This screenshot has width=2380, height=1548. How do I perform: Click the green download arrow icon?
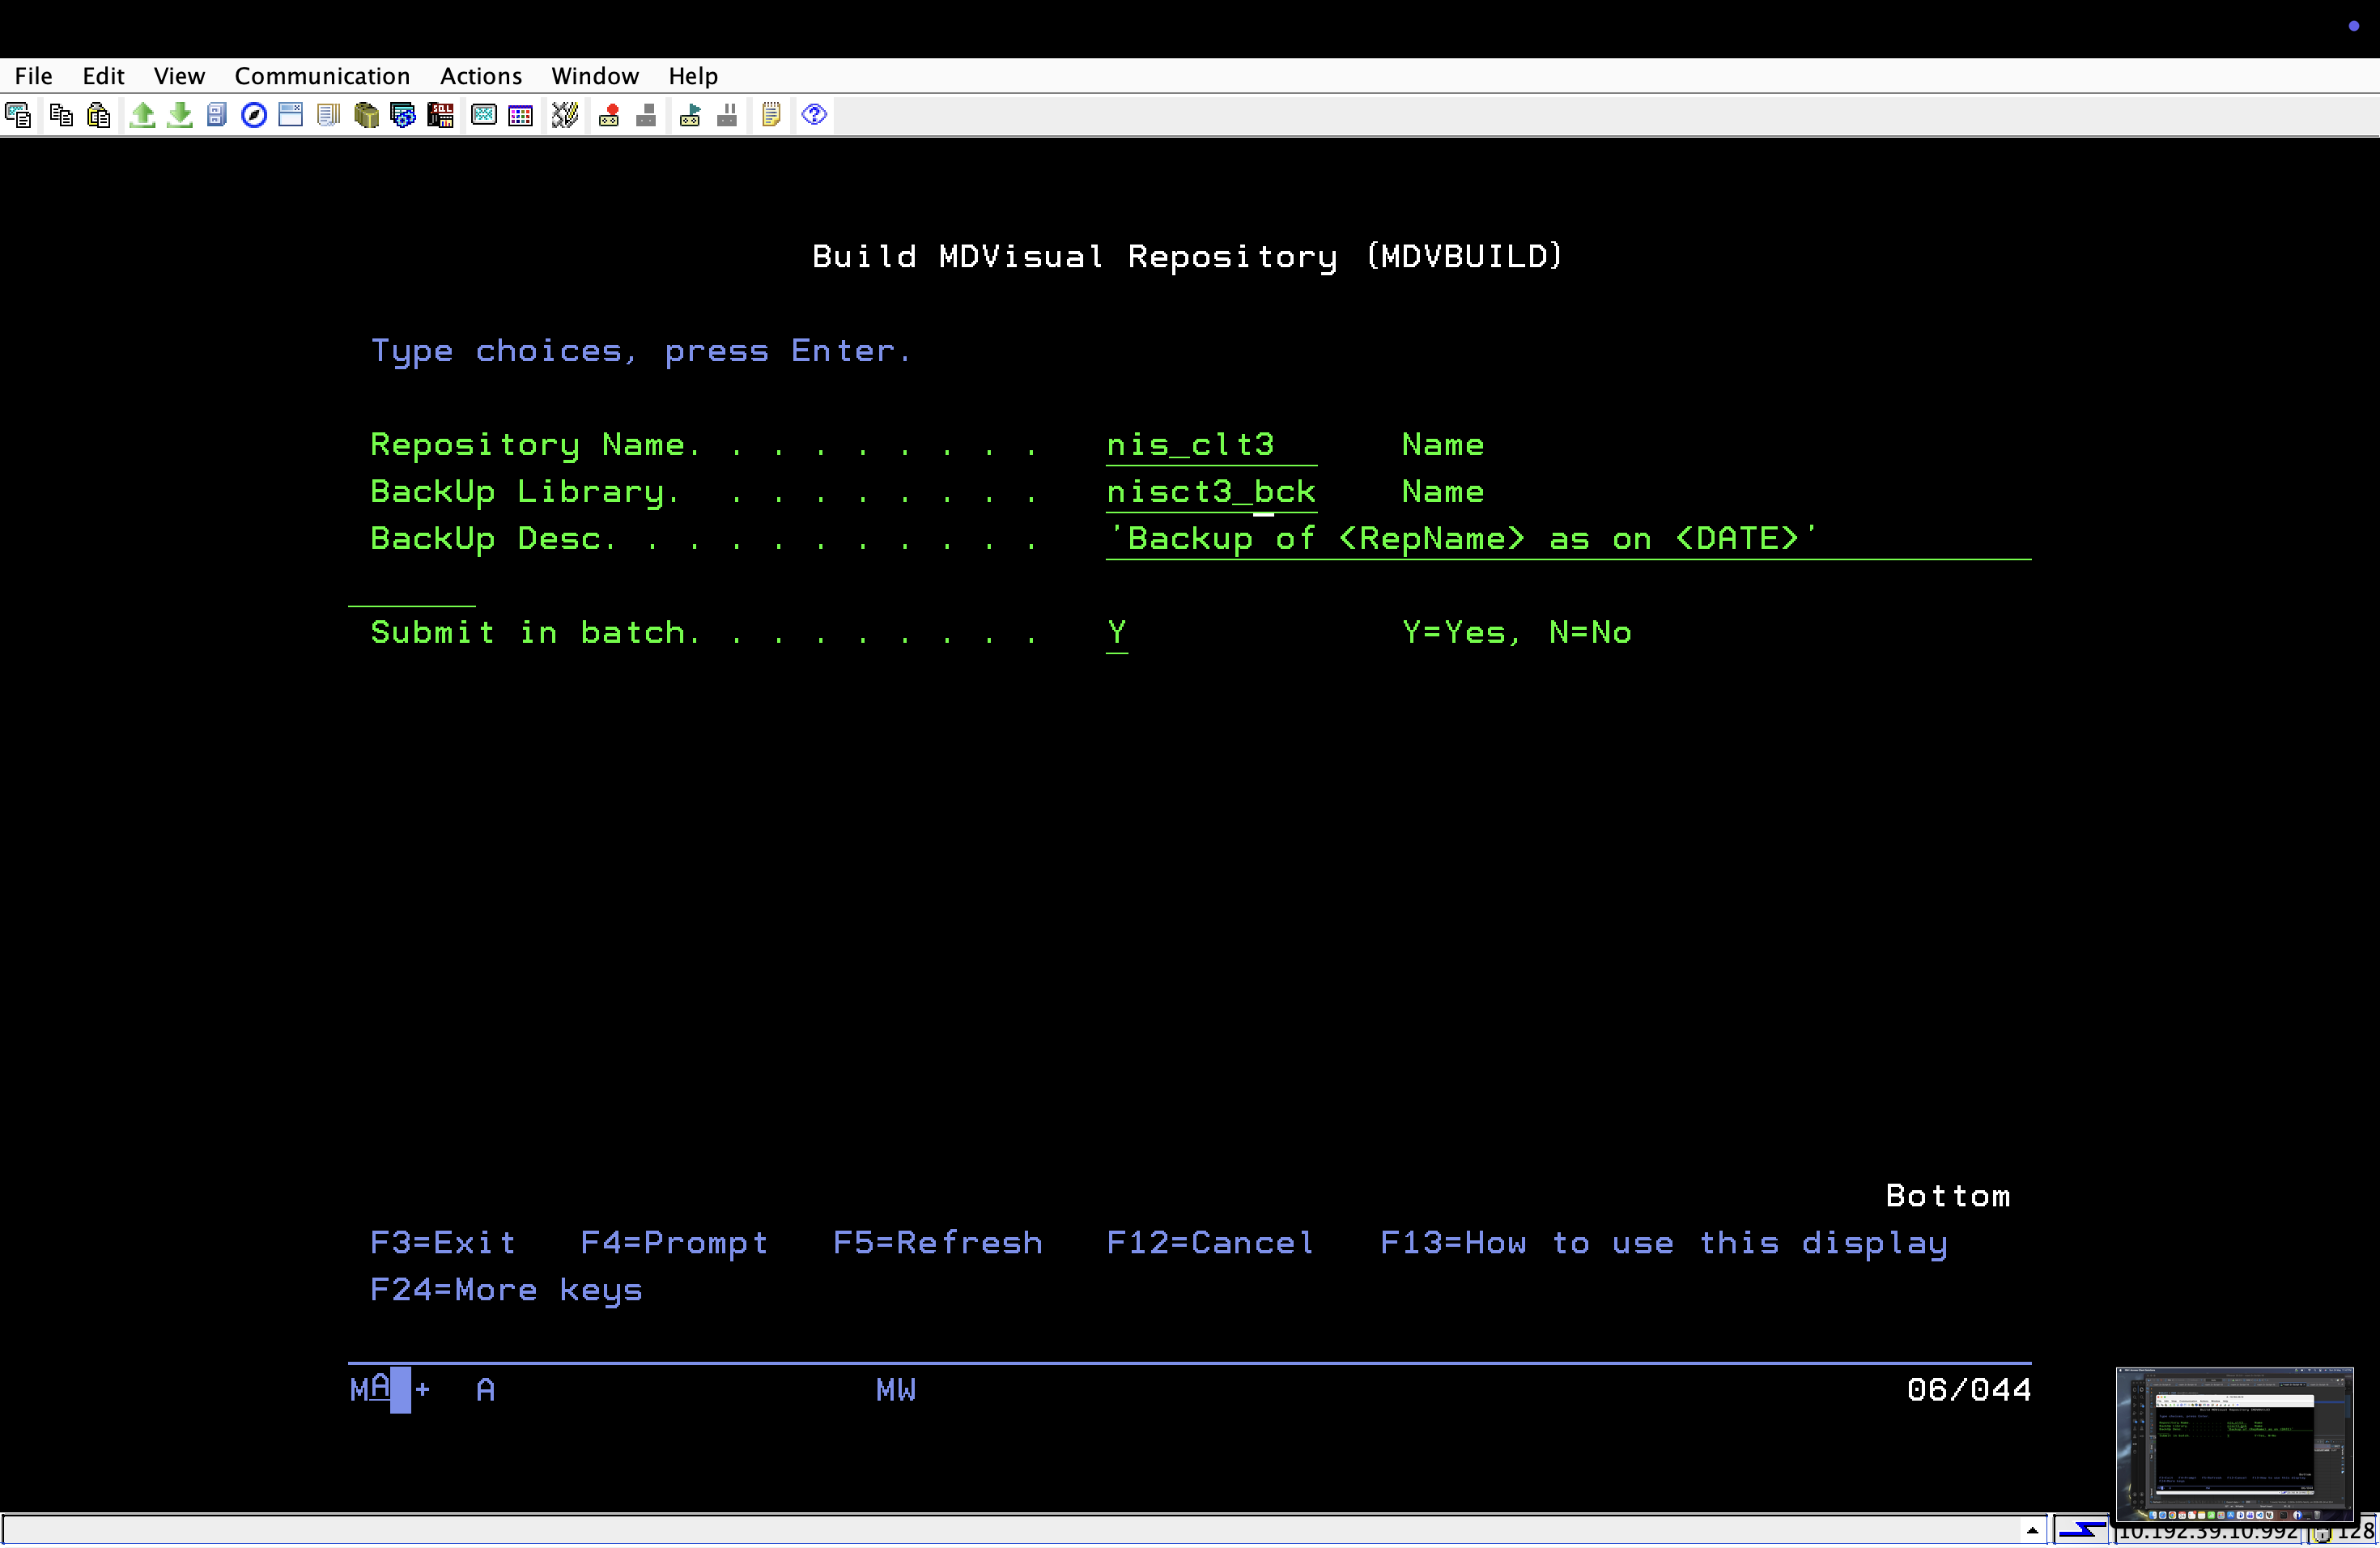[180, 115]
